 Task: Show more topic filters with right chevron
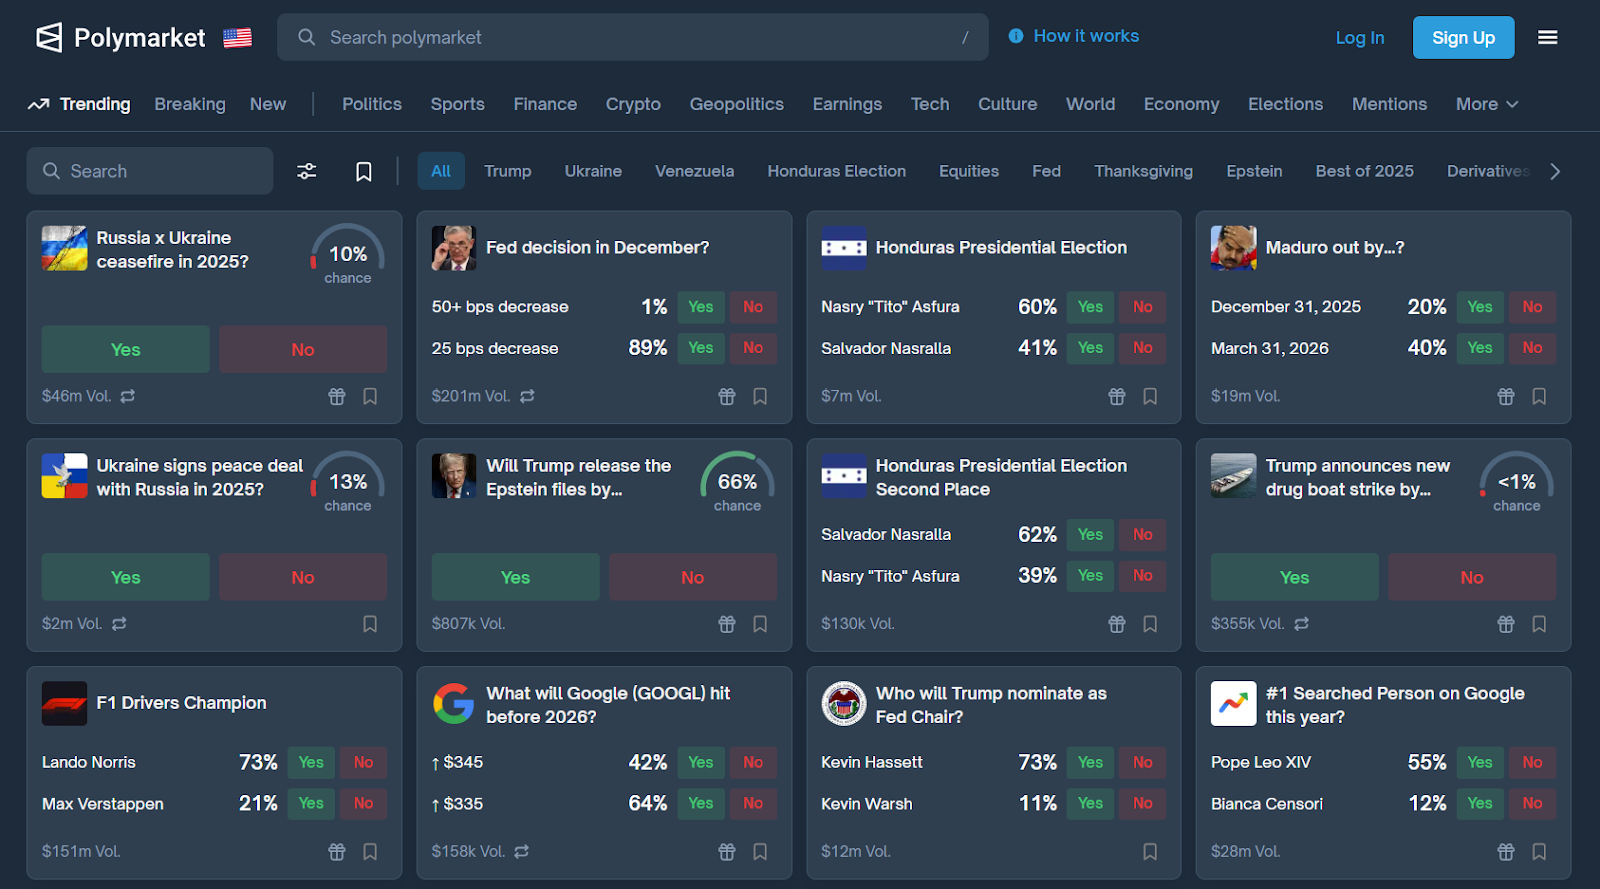coord(1555,171)
